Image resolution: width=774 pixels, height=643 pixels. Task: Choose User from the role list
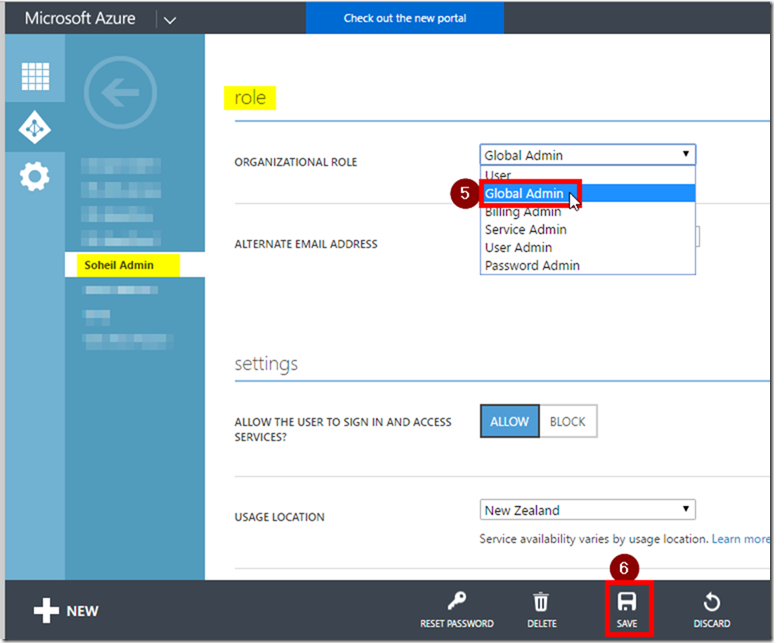coord(587,175)
